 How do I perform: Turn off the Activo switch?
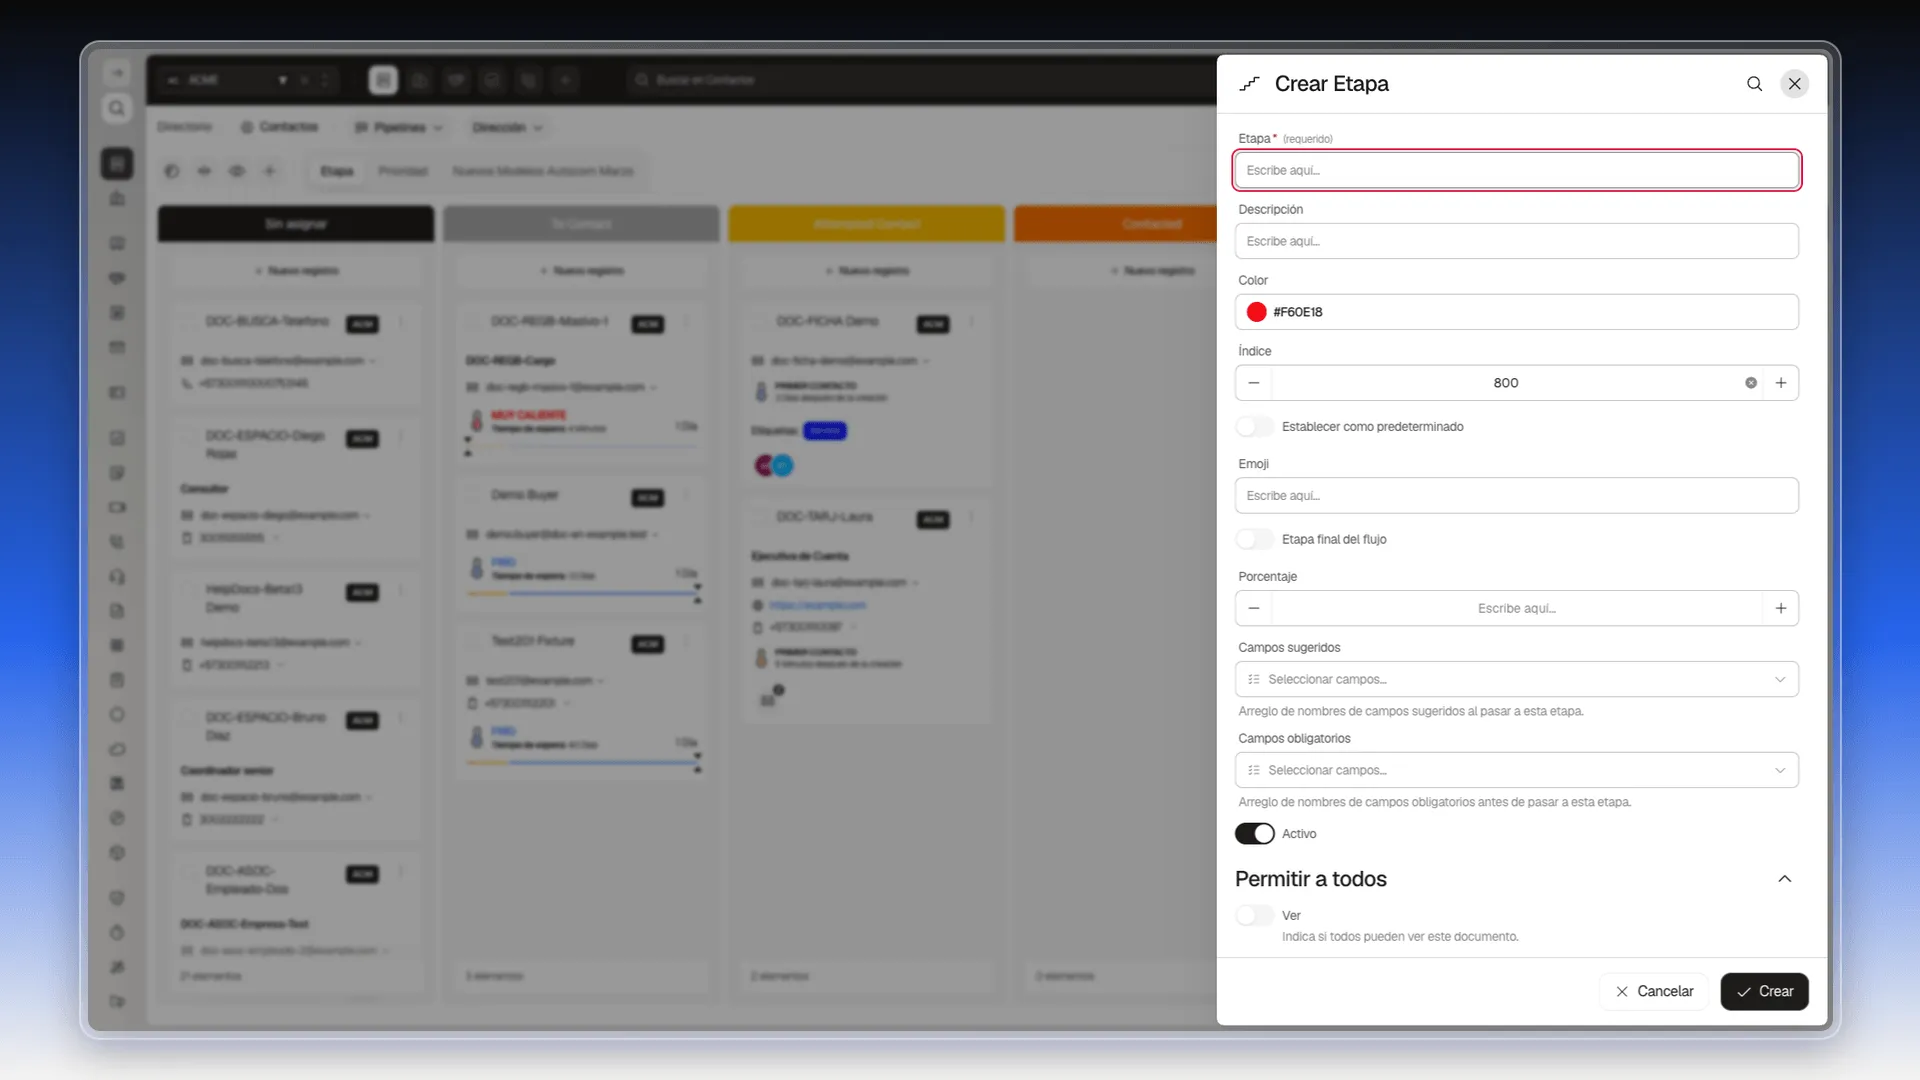(1254, 834)
